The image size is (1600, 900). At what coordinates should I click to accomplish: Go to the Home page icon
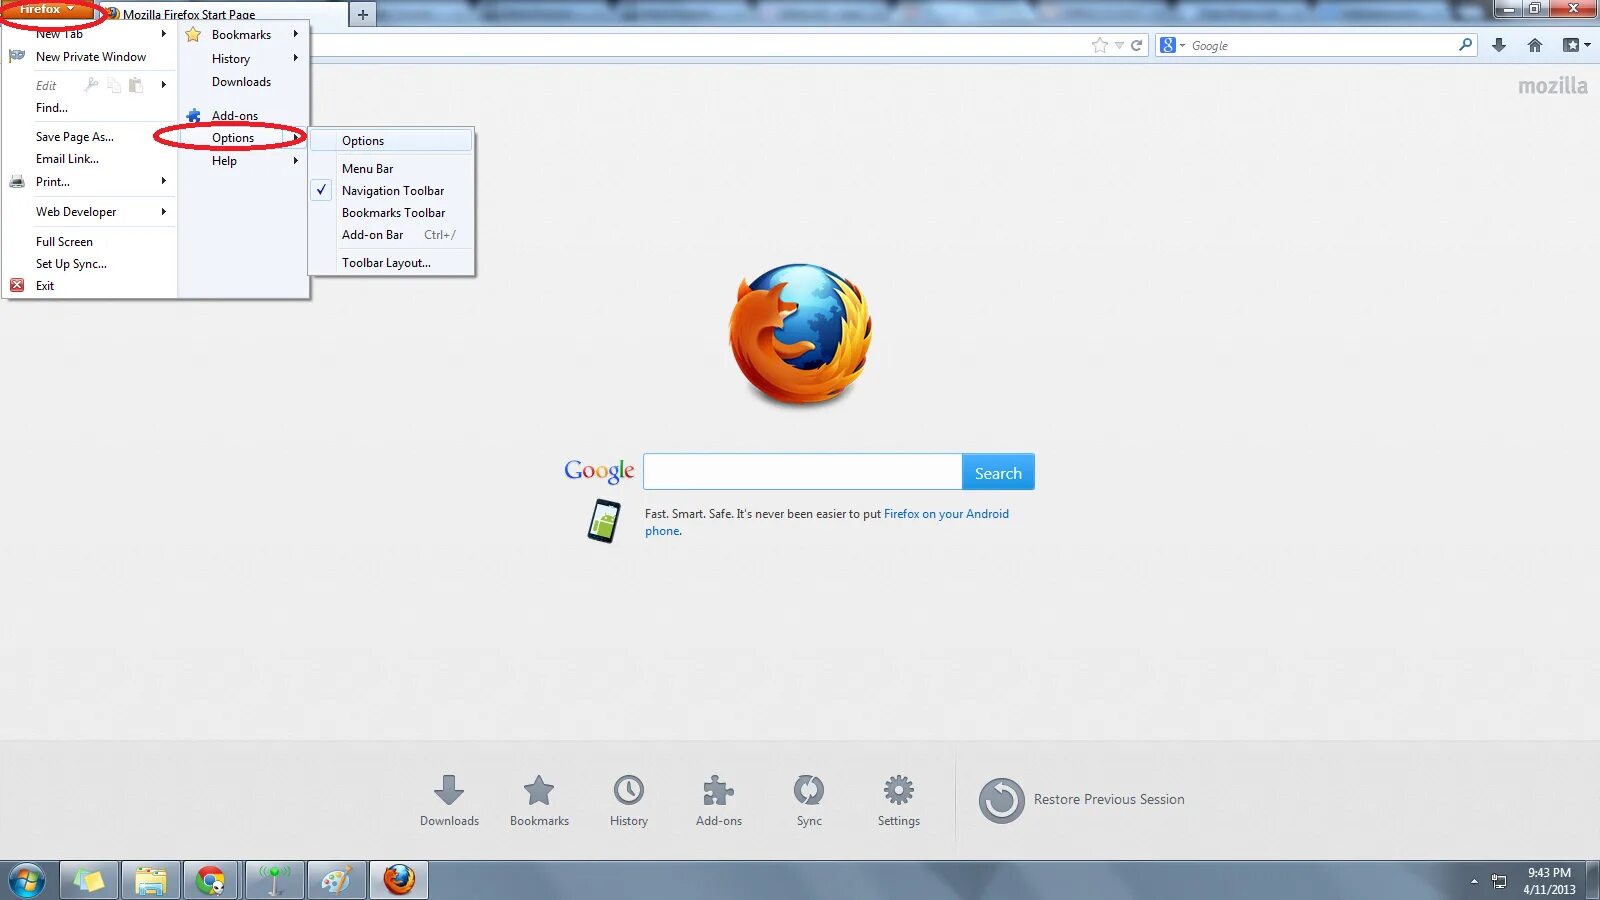point(1535,45)
